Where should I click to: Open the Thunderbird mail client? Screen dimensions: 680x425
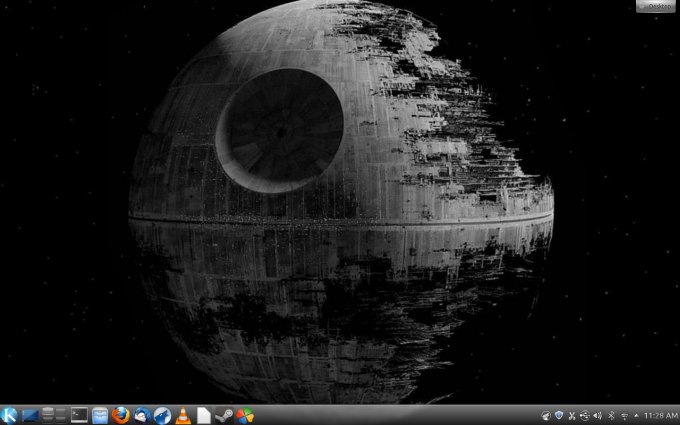[x=142, y=415]
